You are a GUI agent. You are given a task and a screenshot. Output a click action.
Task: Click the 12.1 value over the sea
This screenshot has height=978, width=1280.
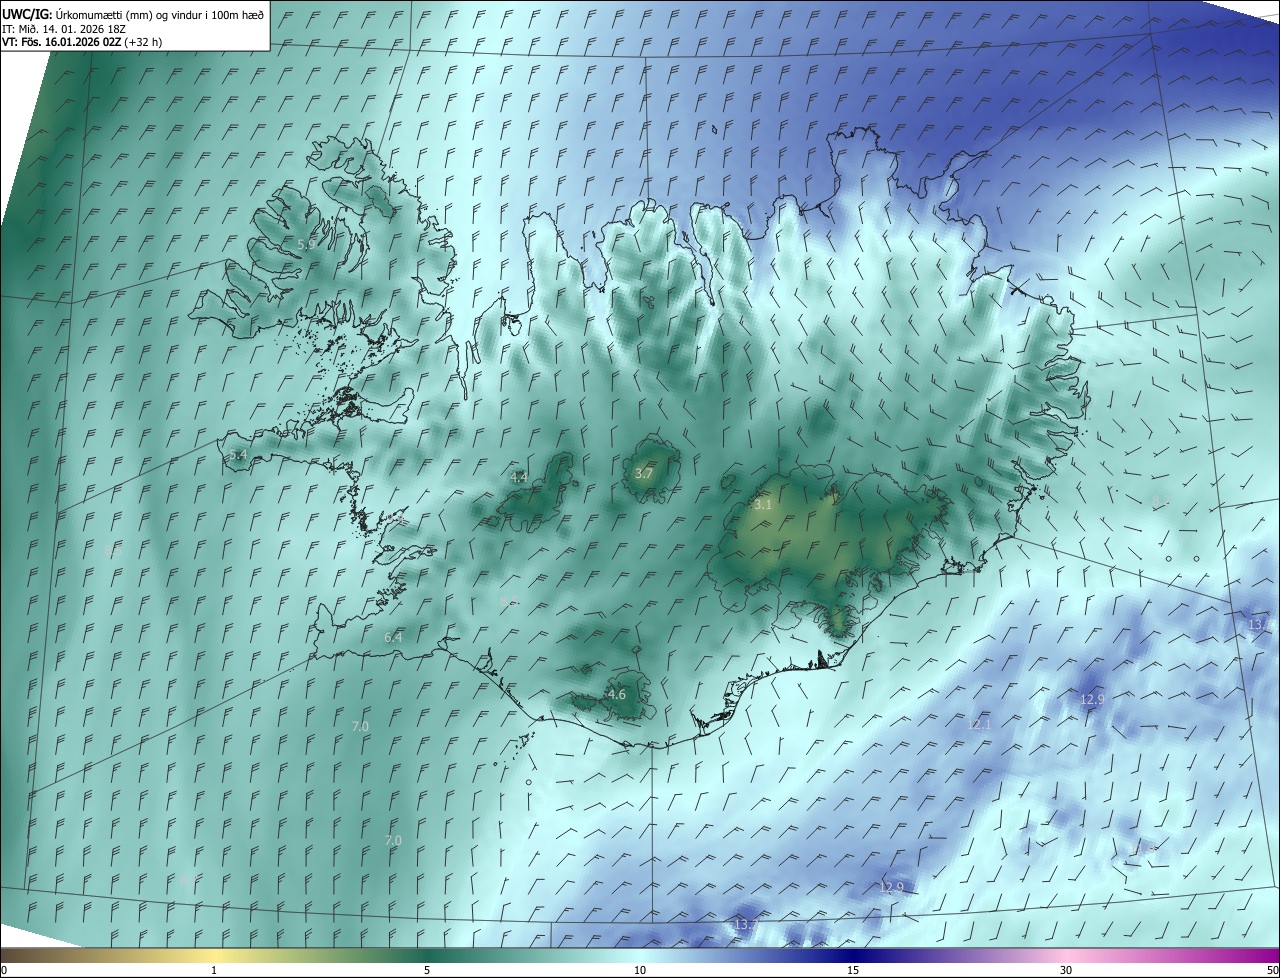click(979, 724)
